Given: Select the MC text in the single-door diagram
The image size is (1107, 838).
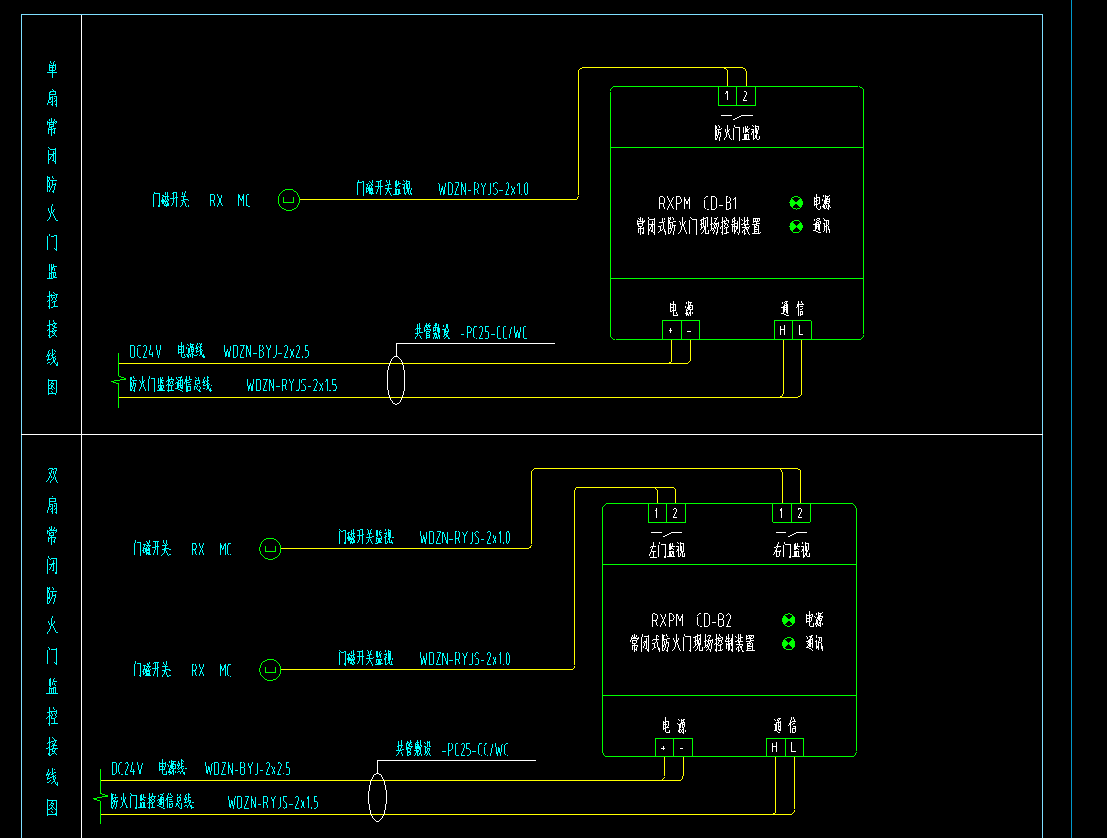Looking at the screenshot, I should pyautogui.click(x=244, y=200).
